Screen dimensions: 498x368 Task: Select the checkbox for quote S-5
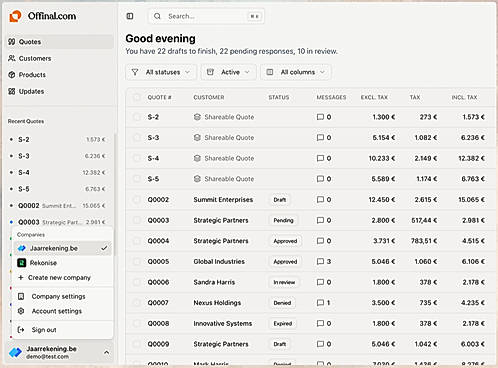pos(137,179)
